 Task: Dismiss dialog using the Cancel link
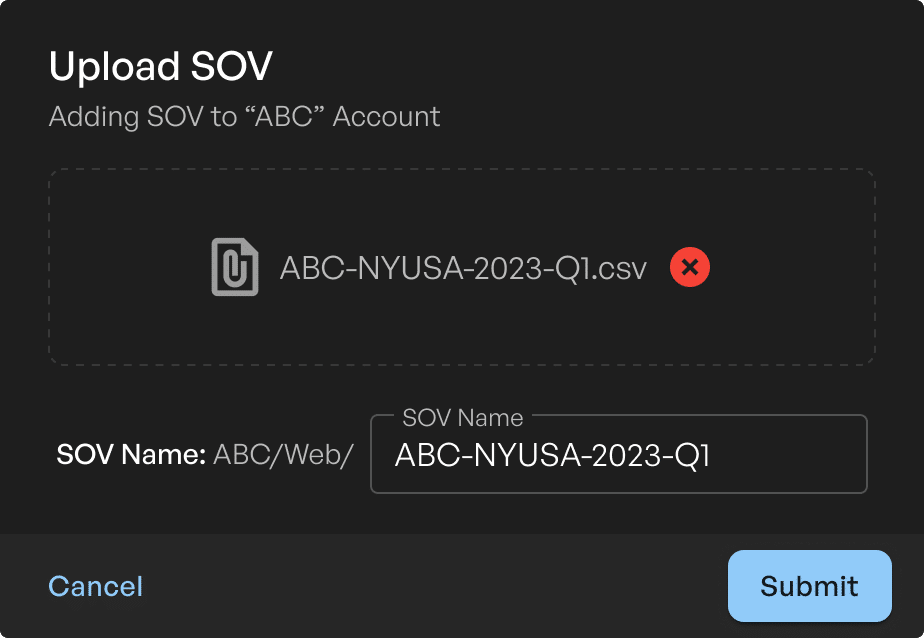coord(95,586)
